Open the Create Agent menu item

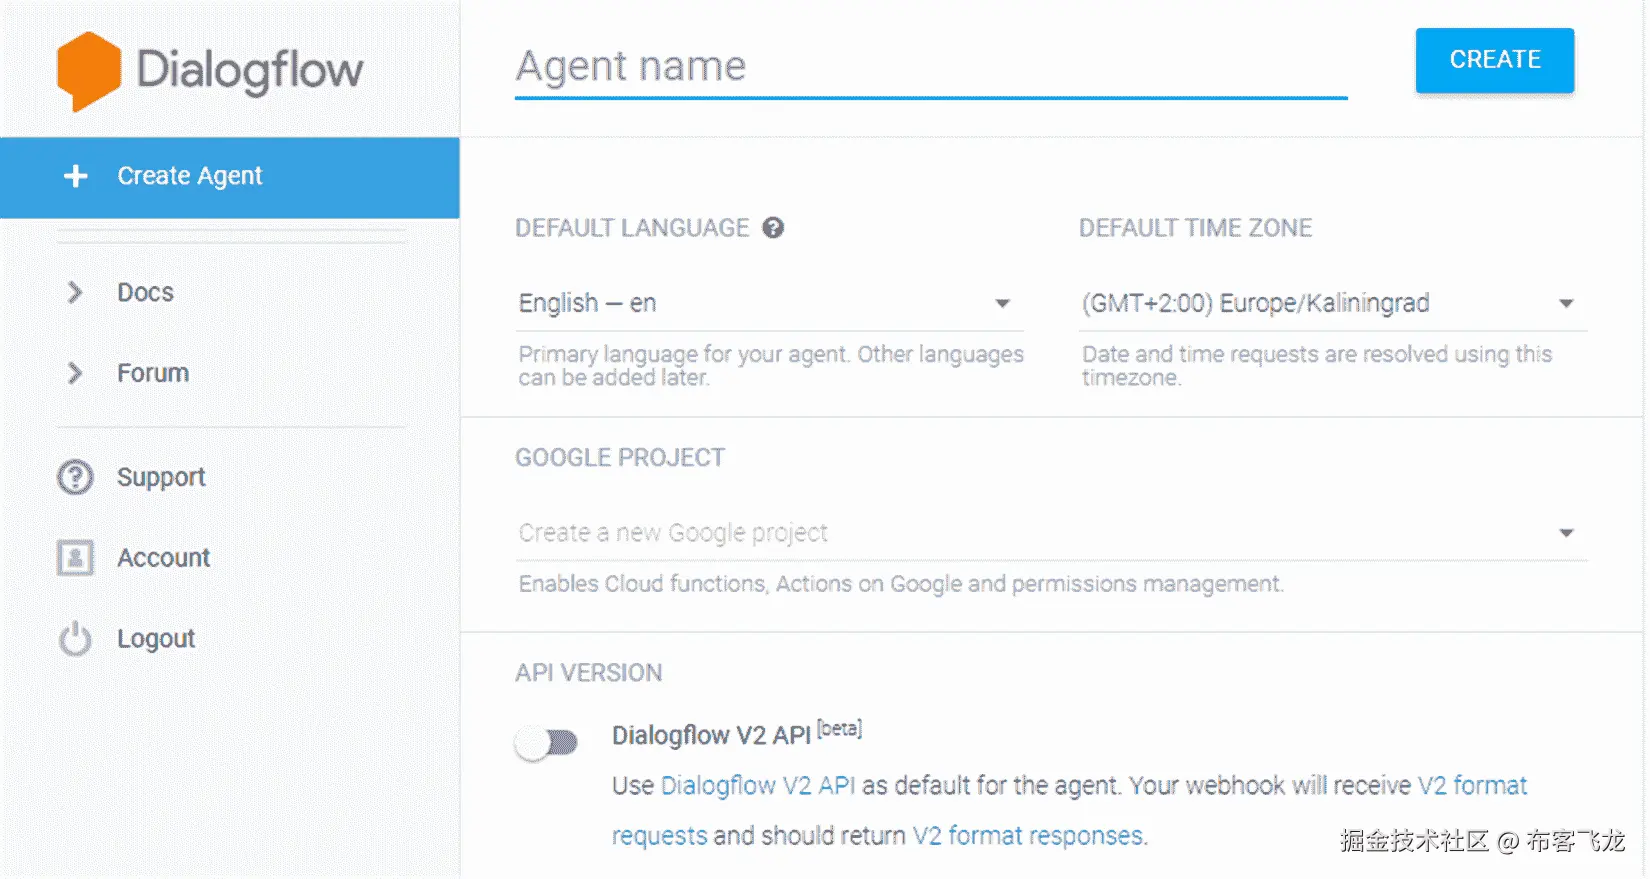click(229, 177)
